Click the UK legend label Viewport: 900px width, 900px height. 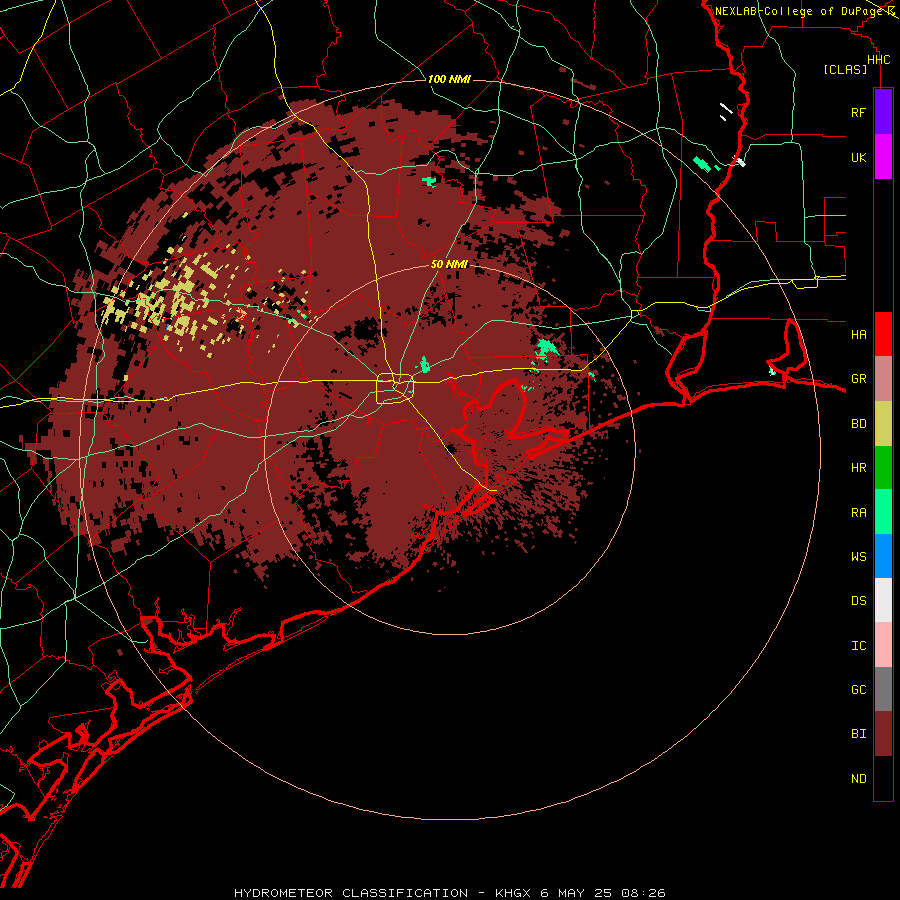click(858, 158)
